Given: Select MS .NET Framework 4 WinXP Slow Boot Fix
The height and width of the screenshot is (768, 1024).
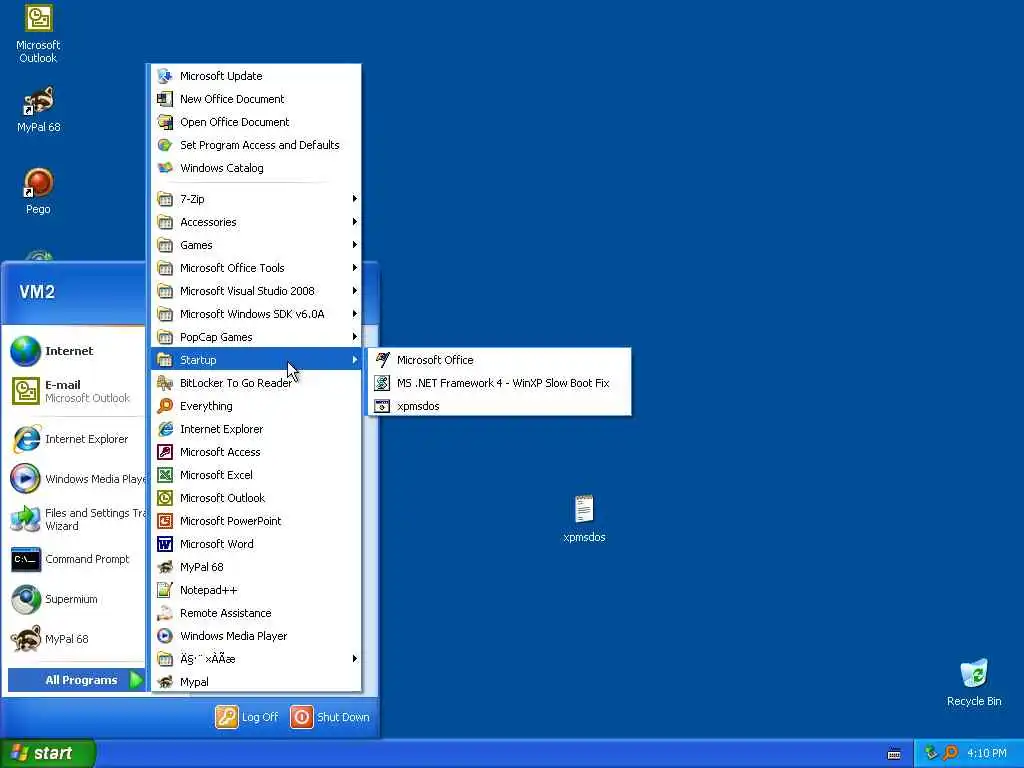Looking at the screenshot, I should coord(500,383).
